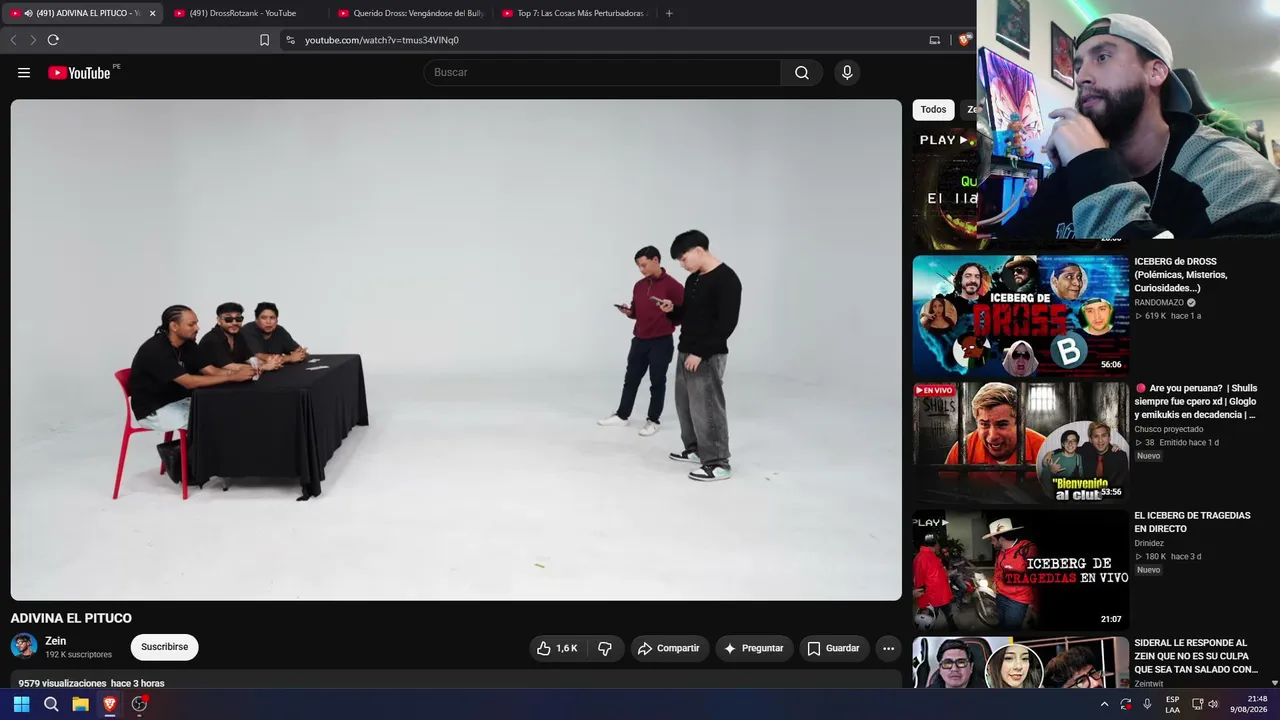Click the search magnifier button

[x=802, y=73]
